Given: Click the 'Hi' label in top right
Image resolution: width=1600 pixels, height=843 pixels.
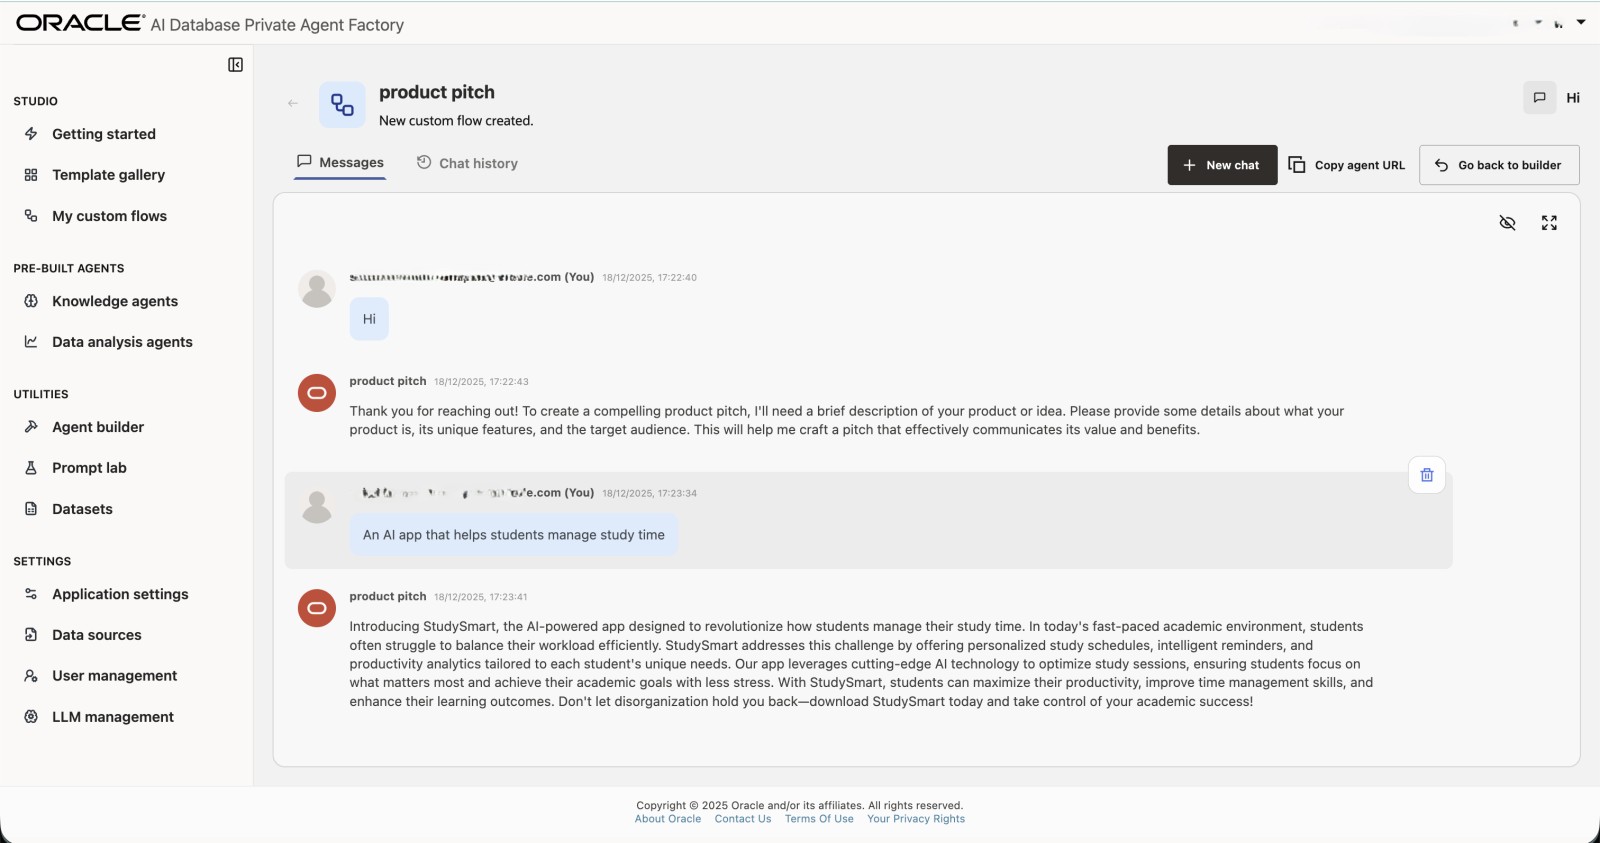Looking at the screenshot, I should [1573, 98].
